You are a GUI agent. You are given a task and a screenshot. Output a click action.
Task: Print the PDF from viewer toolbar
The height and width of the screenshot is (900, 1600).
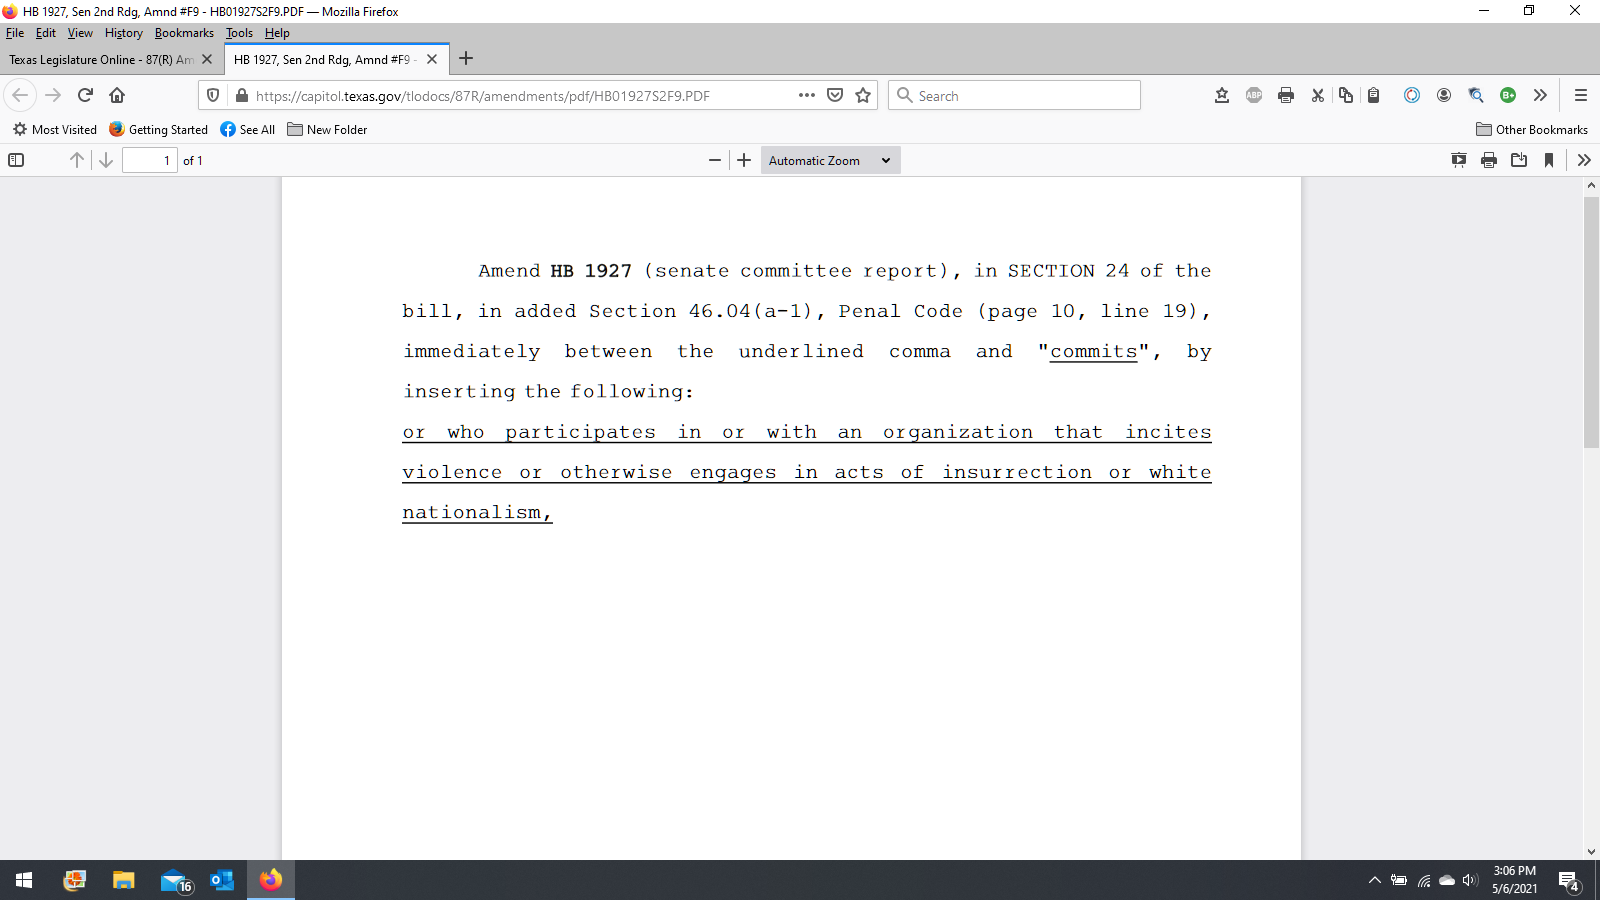pyautogui.click(x=1489, y=160)
